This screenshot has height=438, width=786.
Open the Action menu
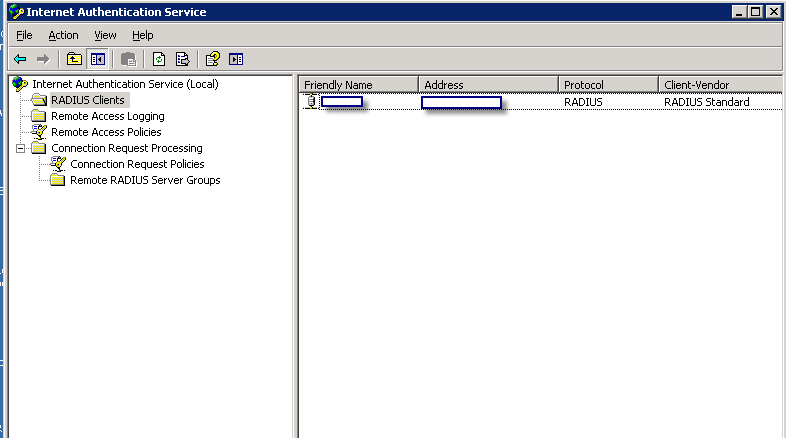click(x=63, y=35)
